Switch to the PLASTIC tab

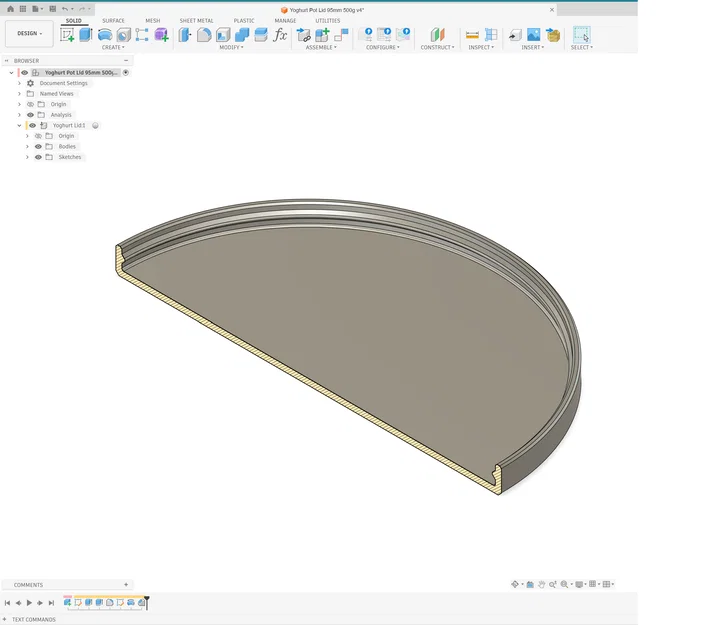[x=244, y=21]
